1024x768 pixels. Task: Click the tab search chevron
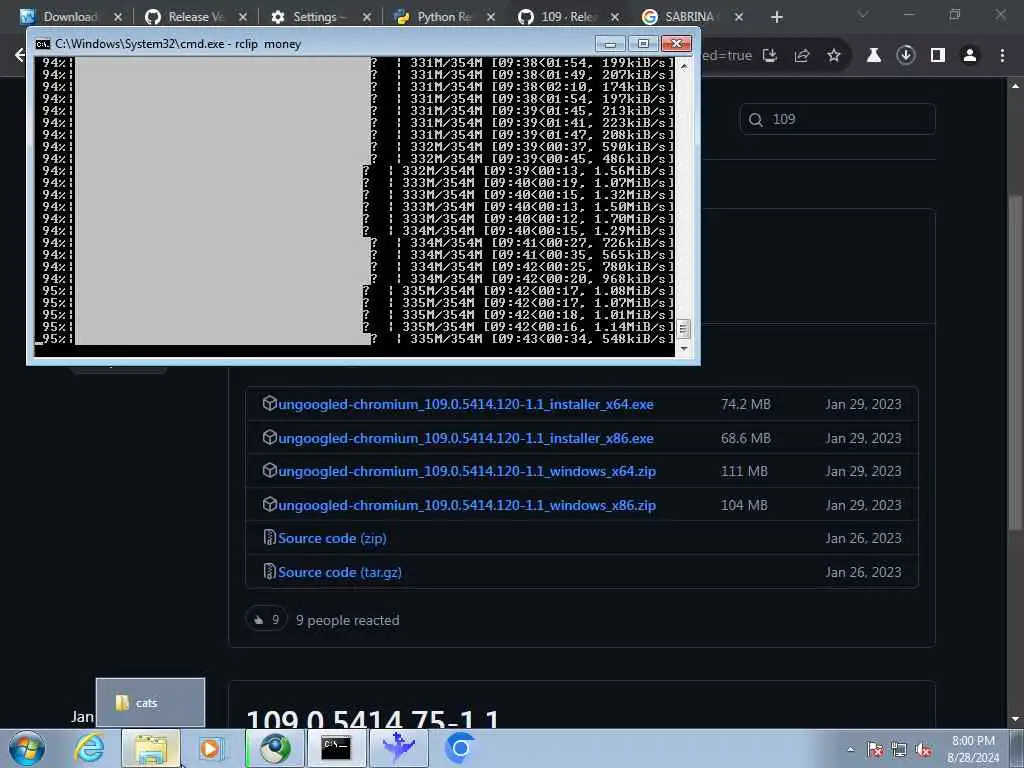[863, 14]
